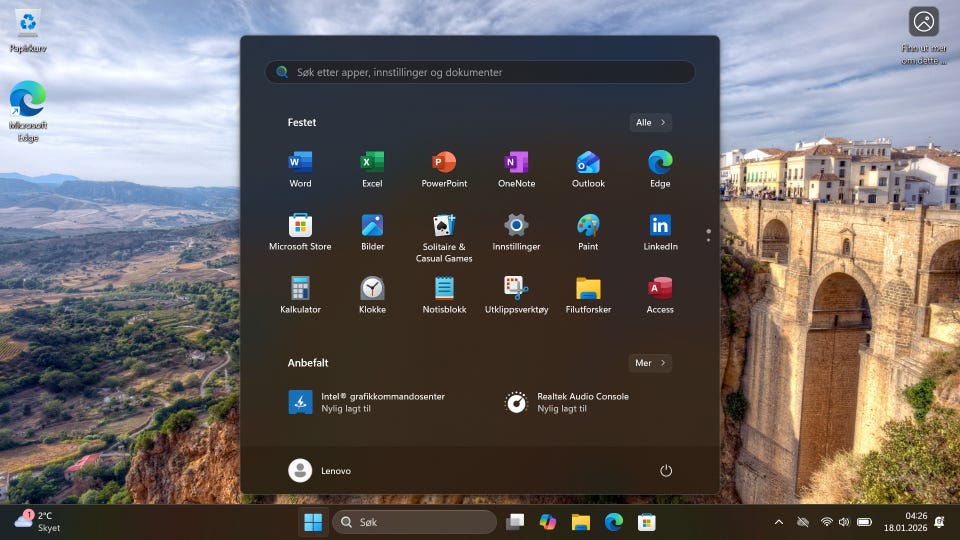Open OneNote pinned app
Image resolution: width=960 pixels, height=540 pixels.
[516, 169]
